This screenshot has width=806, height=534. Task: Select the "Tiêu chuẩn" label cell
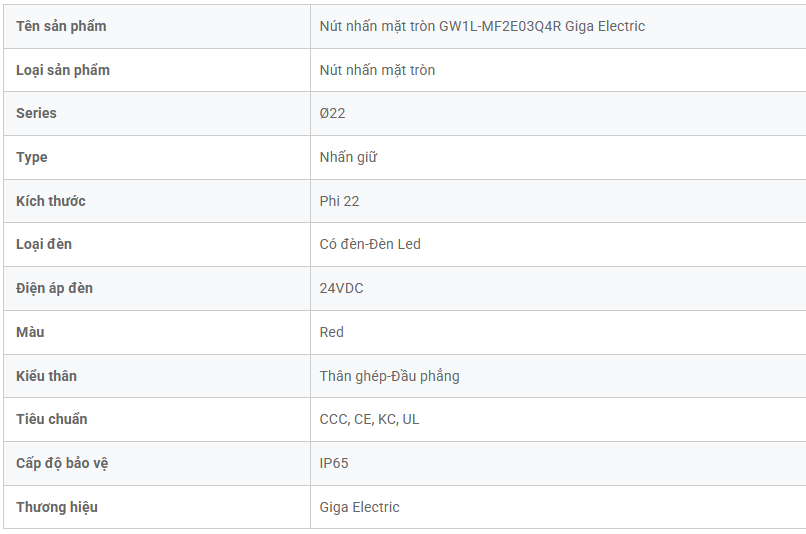click(51, 419)
